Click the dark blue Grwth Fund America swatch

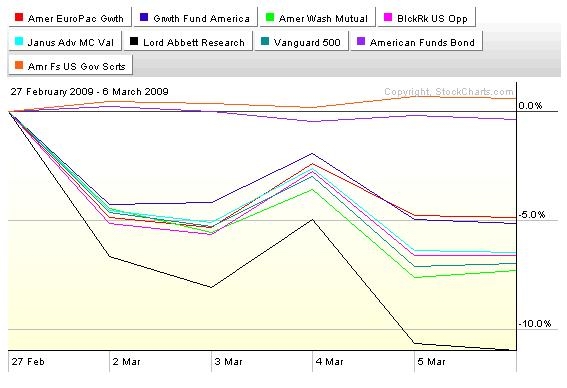144,17
